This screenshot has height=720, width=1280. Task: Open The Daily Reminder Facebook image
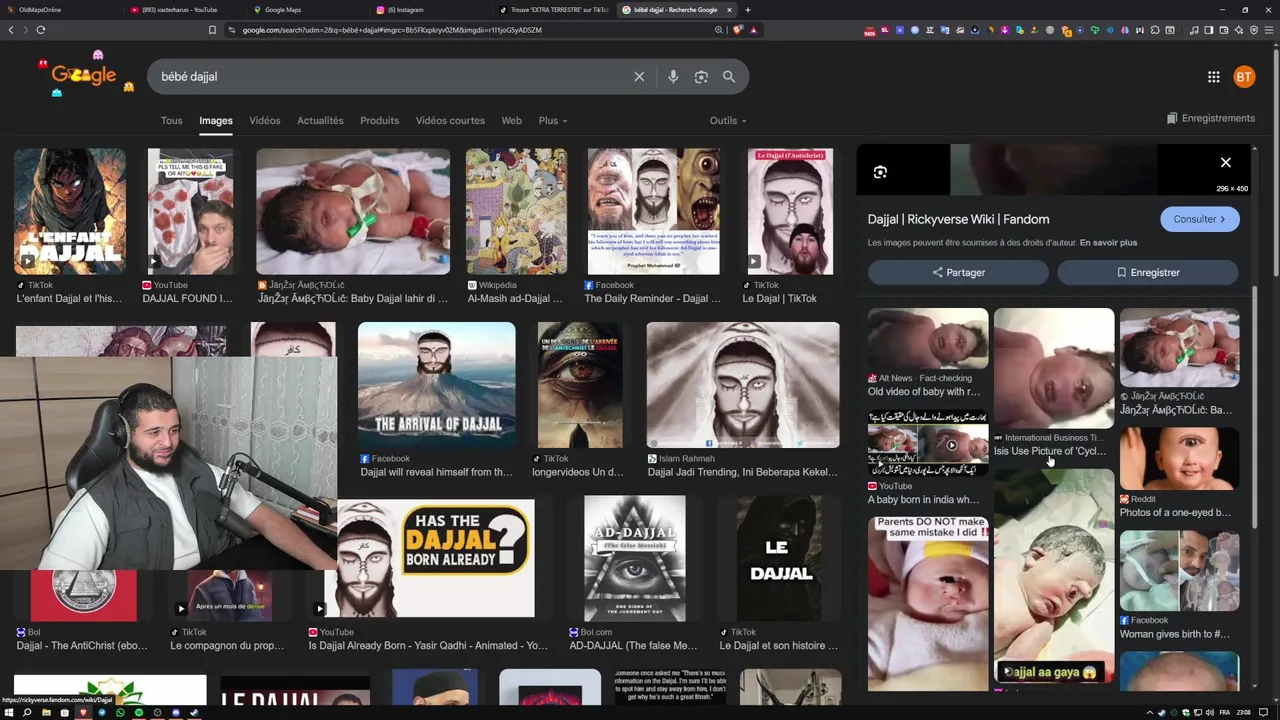pos(653,211)
